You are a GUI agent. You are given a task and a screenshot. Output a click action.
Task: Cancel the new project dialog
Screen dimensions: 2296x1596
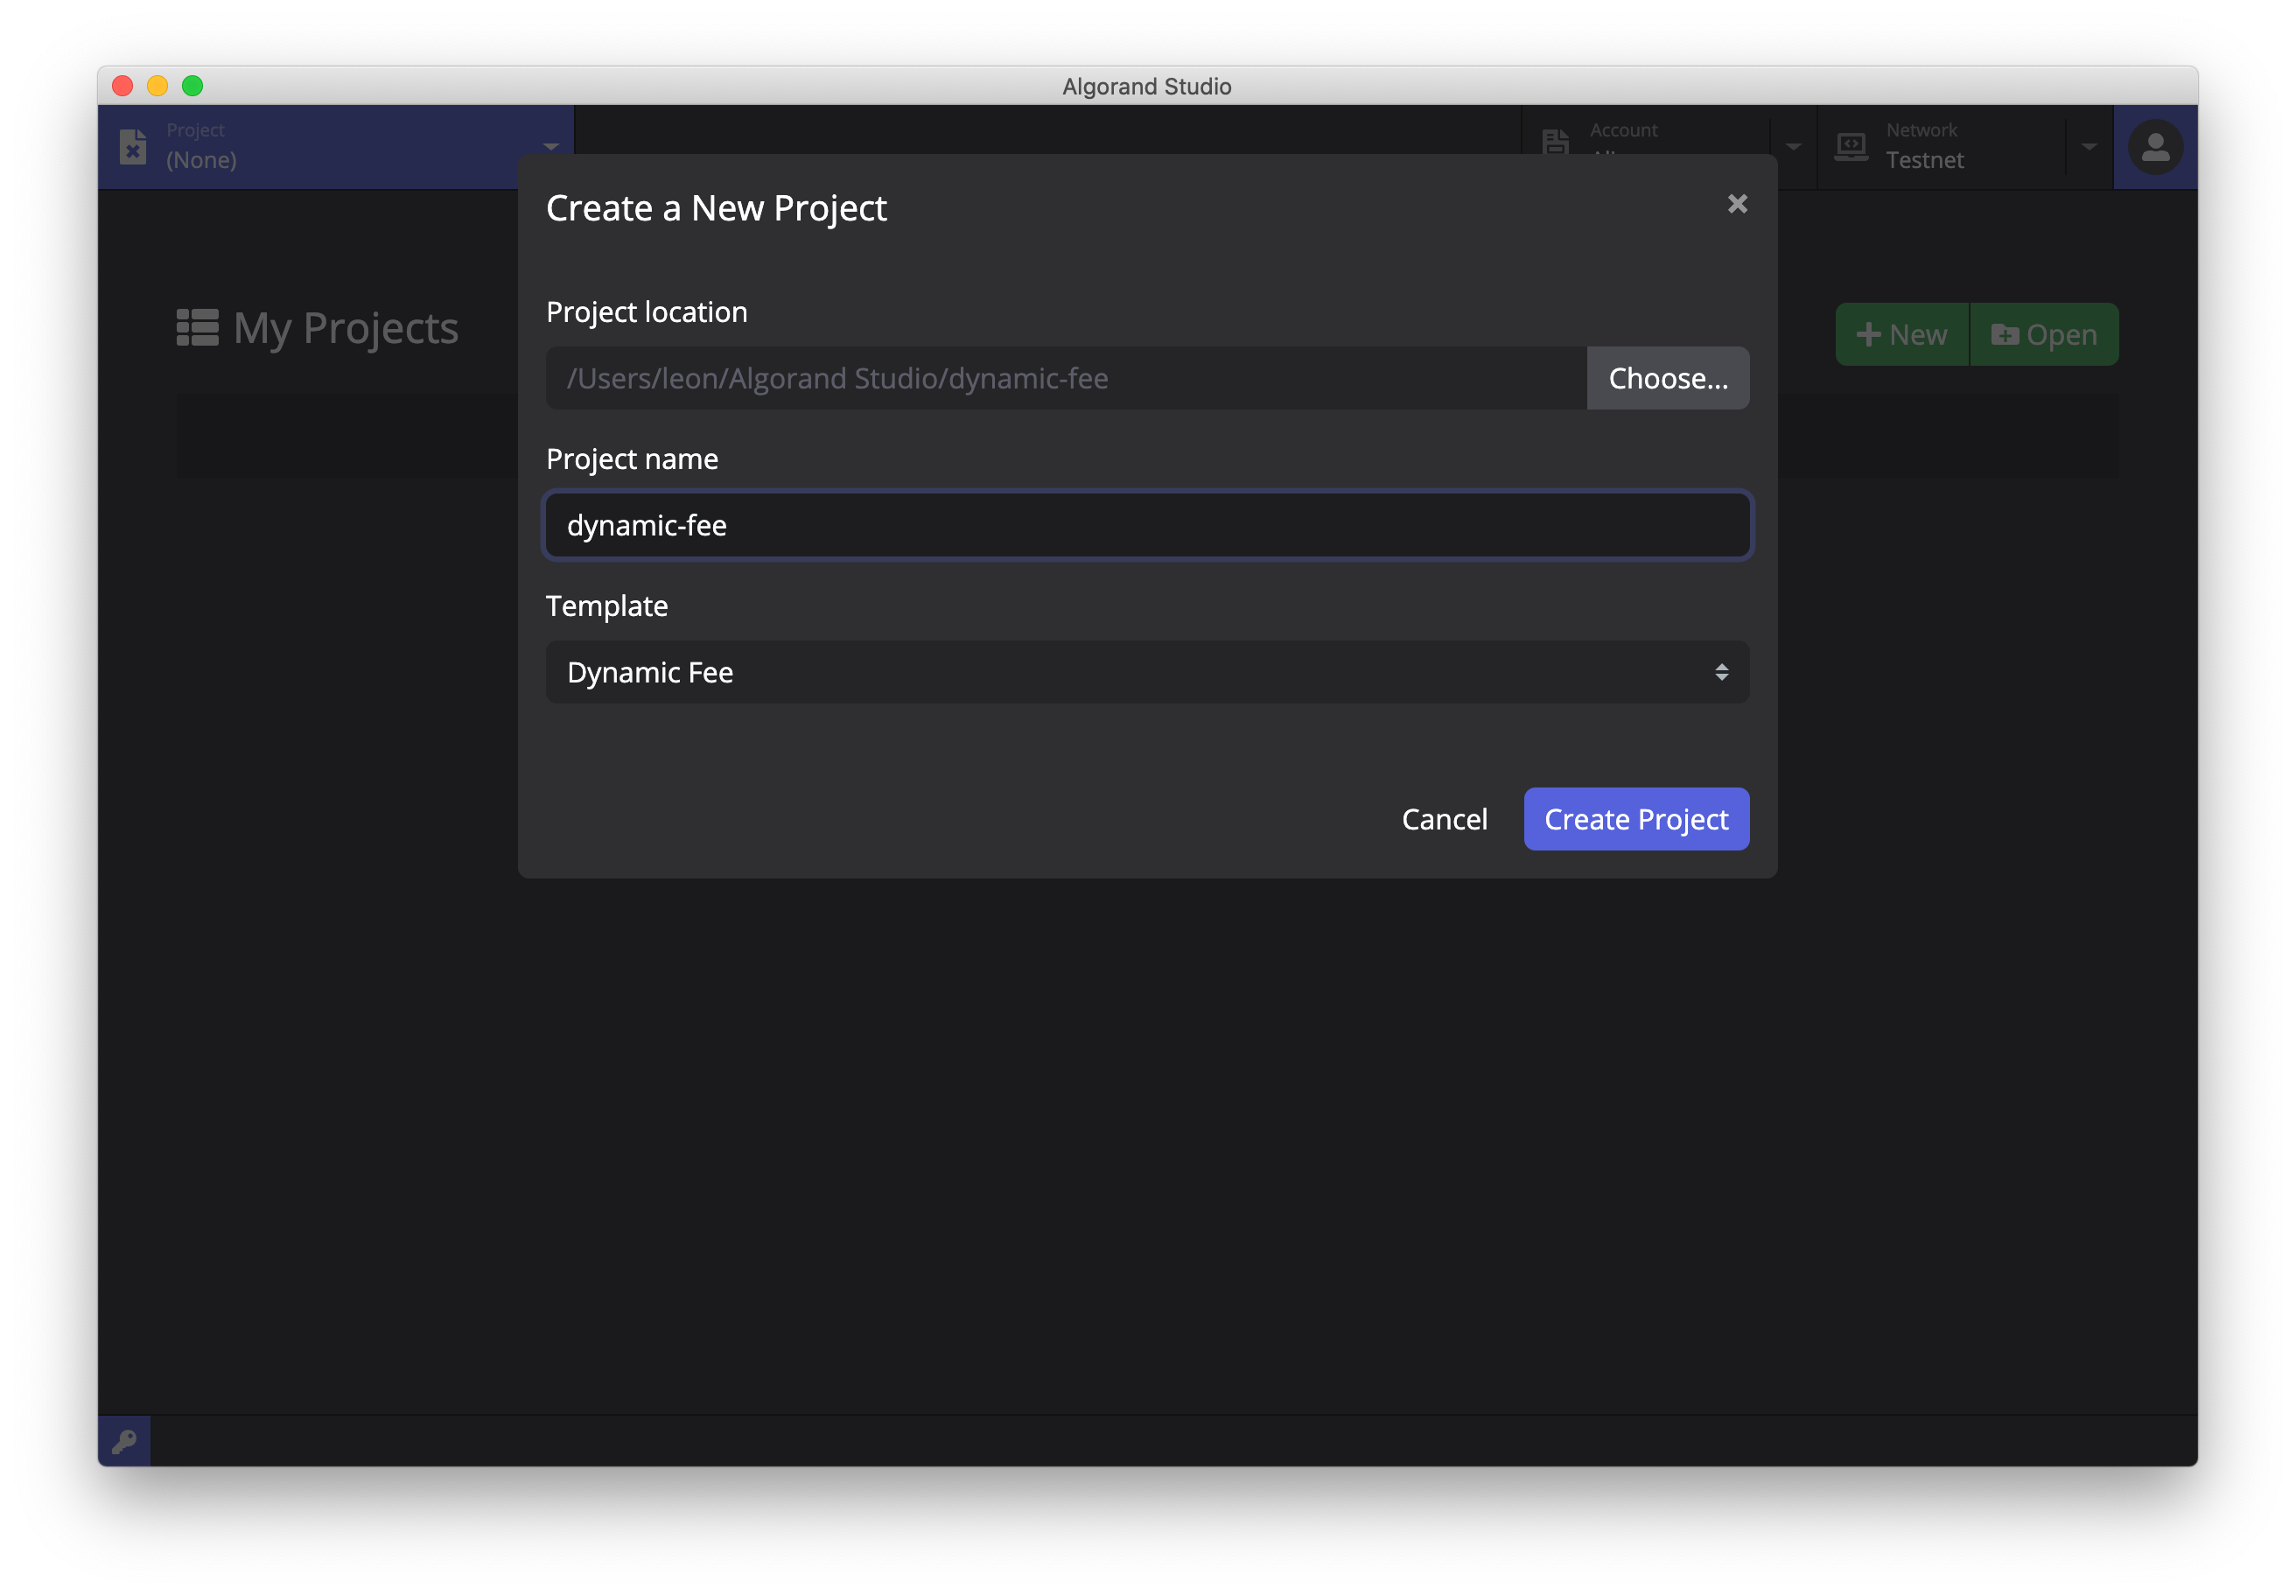[1445, 819]
